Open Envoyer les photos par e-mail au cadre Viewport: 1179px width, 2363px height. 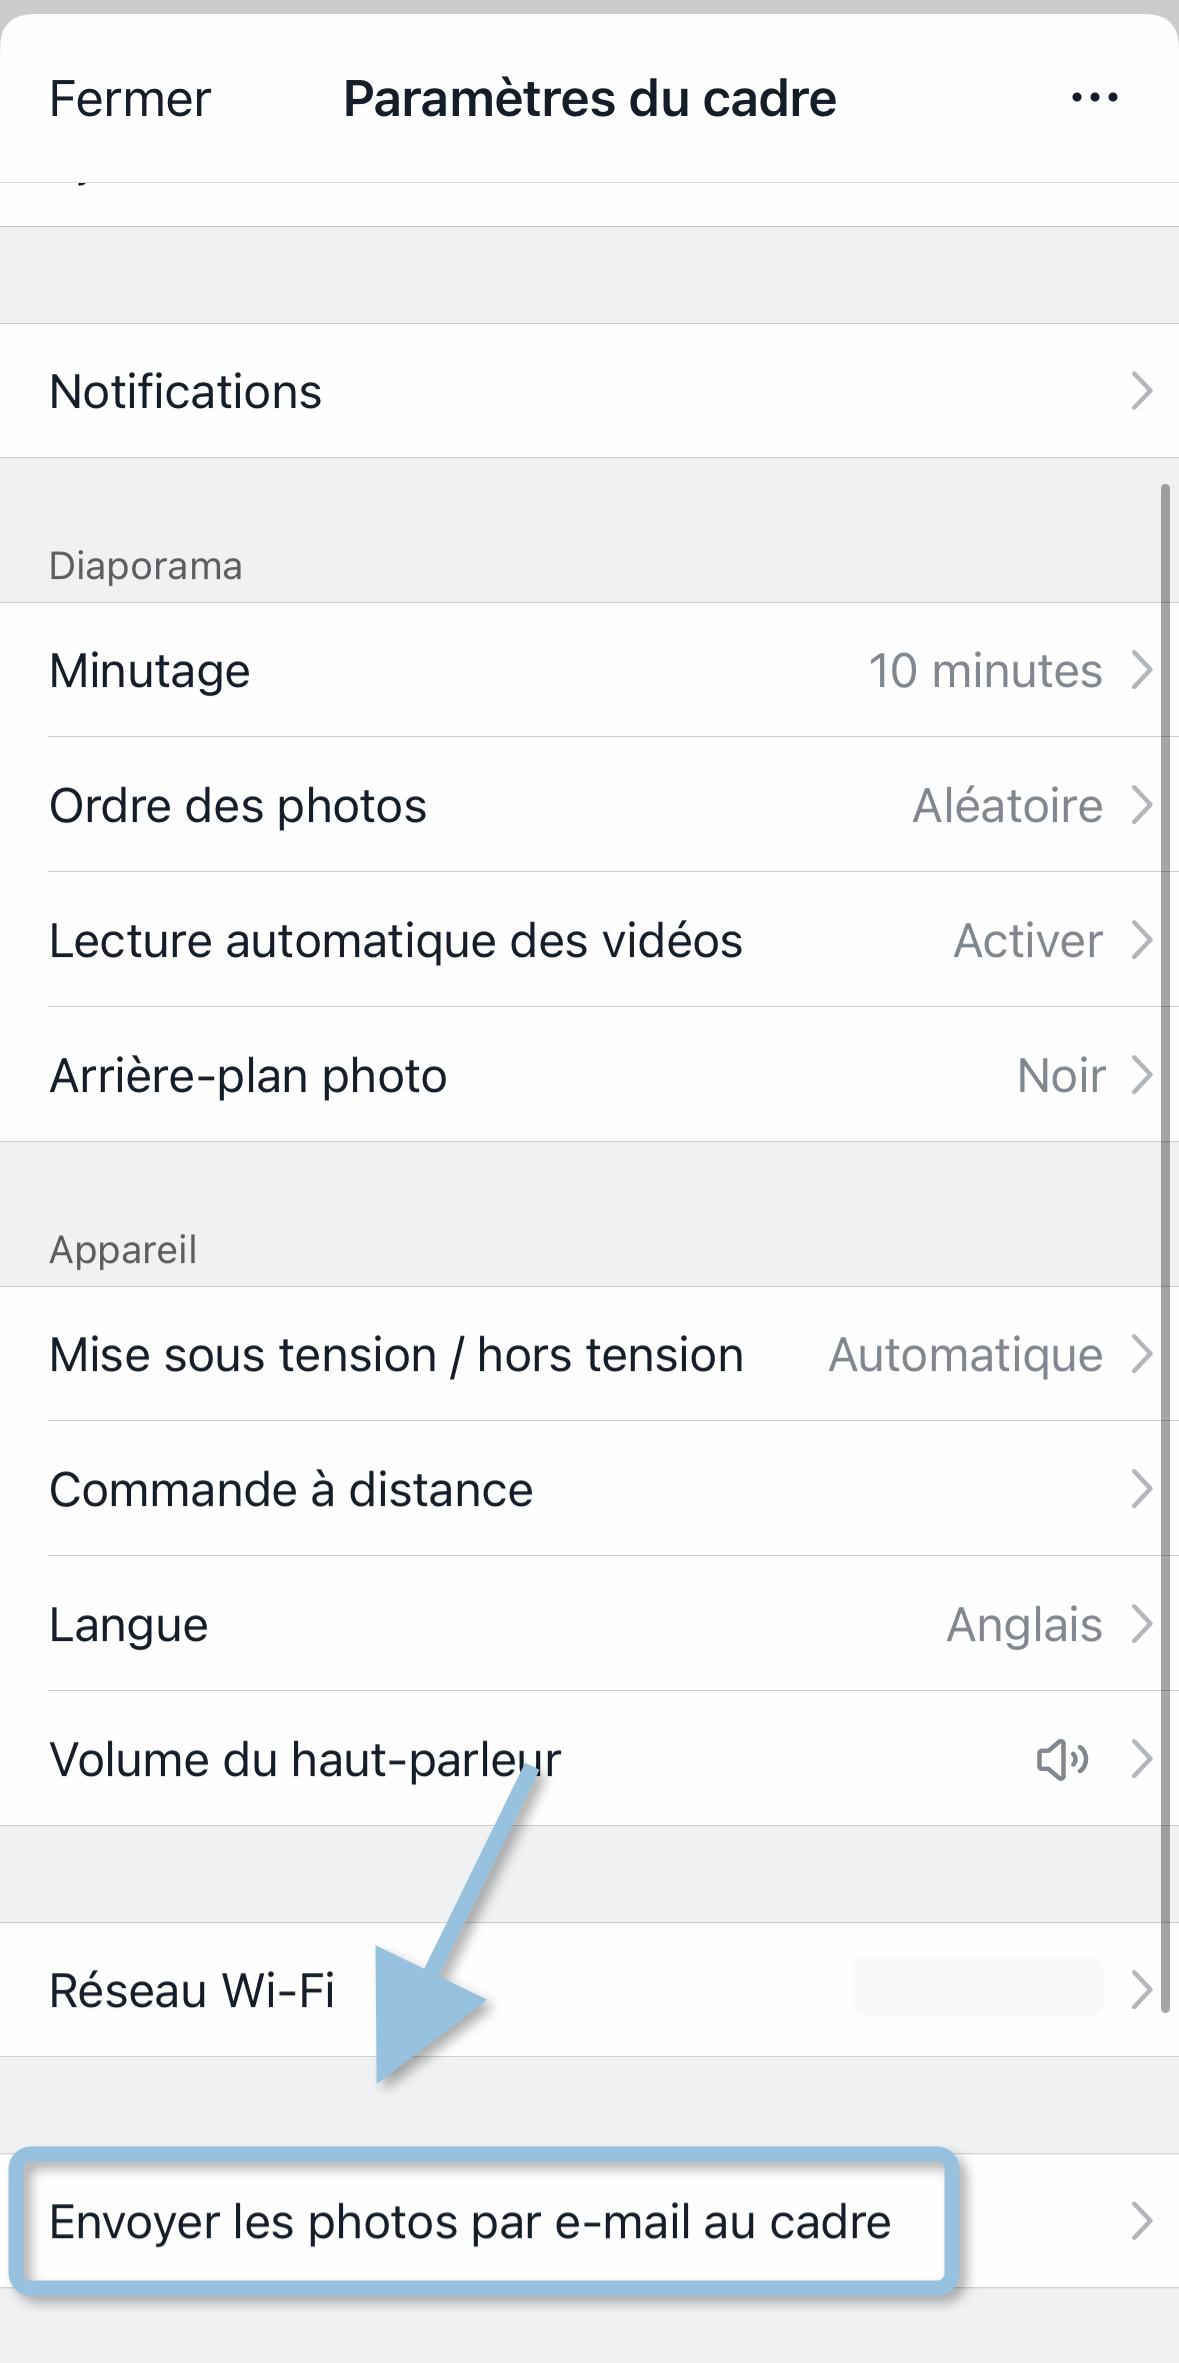pos(470,2222)
